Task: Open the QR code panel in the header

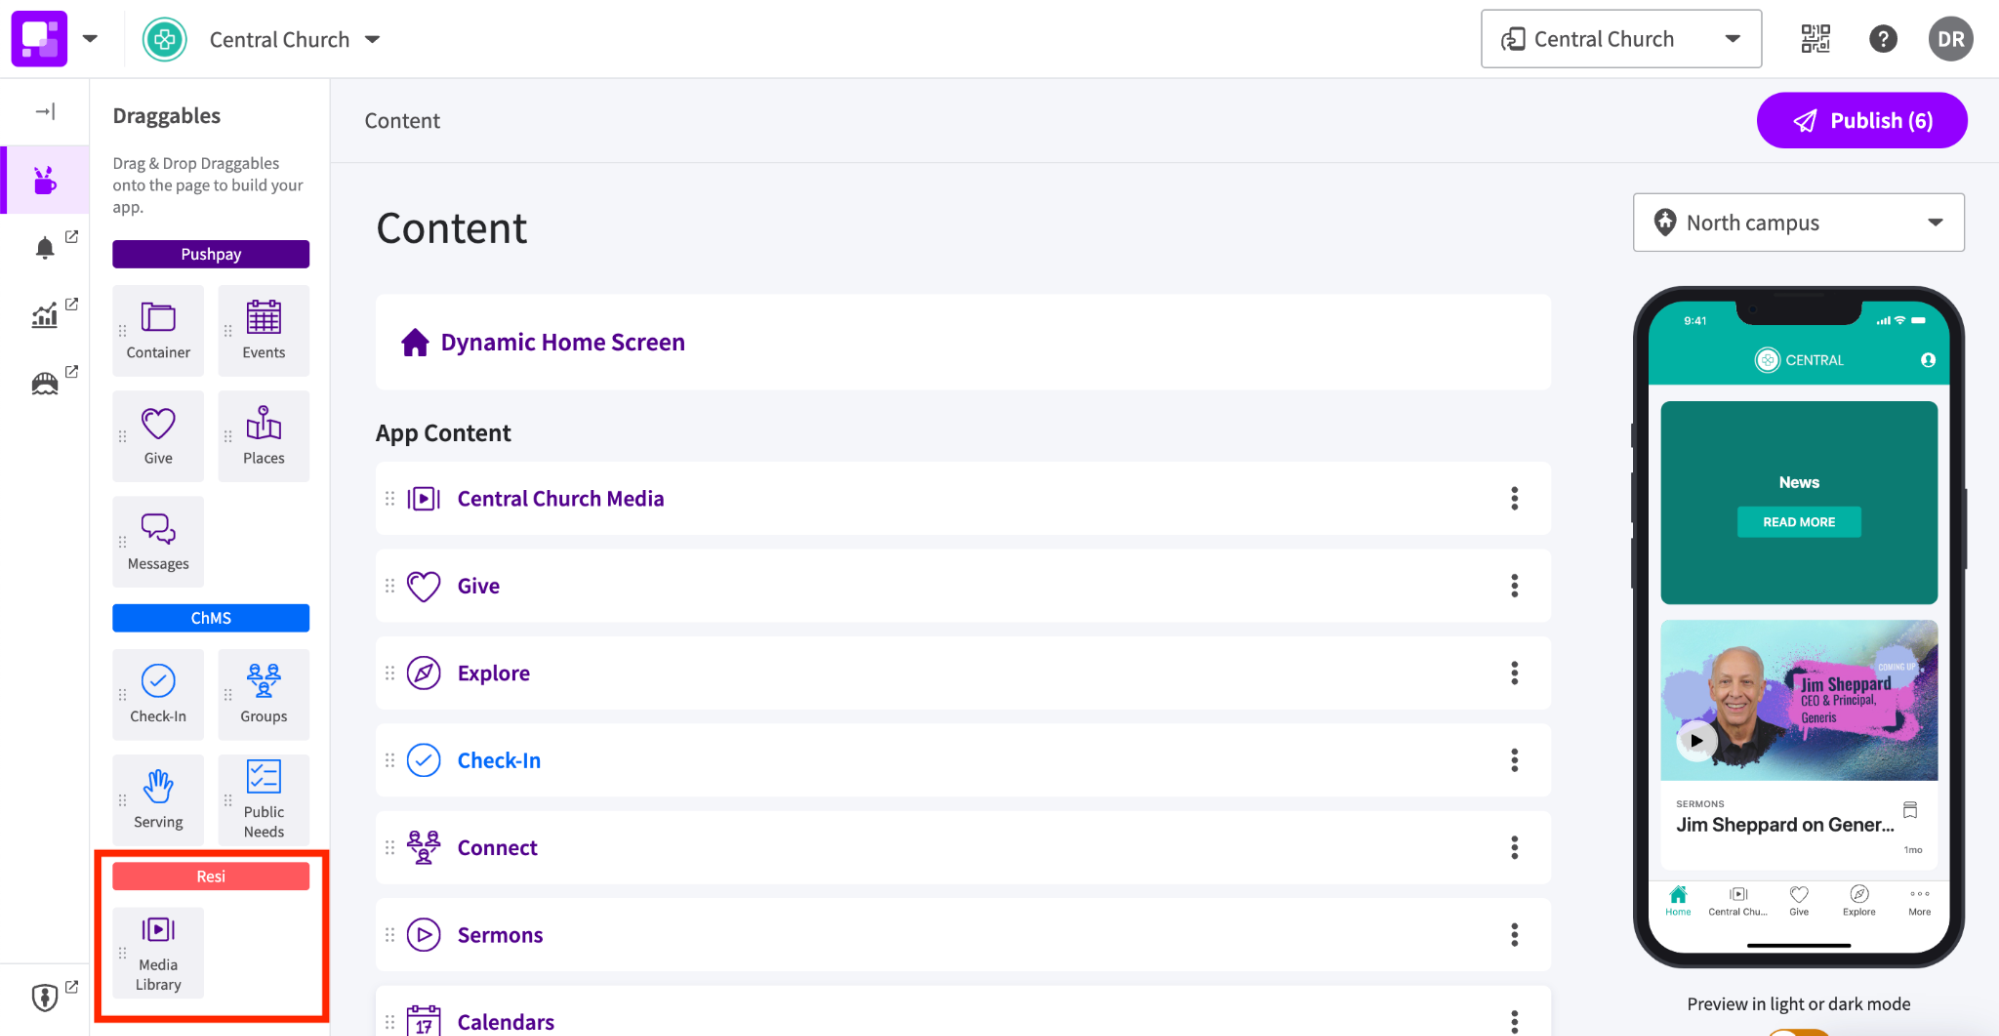Action: pyautogui.click(x=1815, y=38)
